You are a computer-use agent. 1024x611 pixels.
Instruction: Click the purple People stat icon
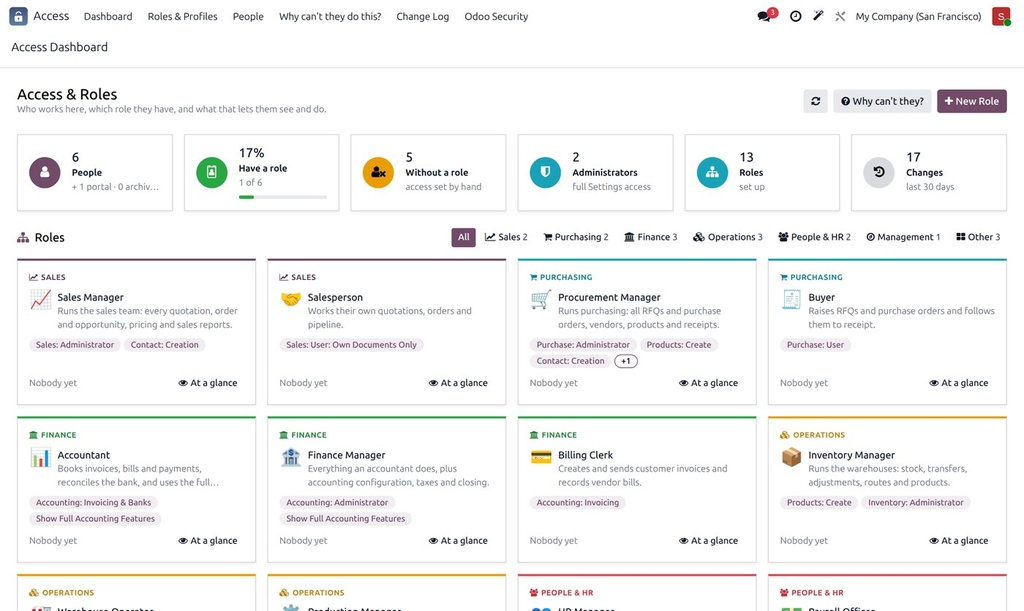click(x=45, y=172)
